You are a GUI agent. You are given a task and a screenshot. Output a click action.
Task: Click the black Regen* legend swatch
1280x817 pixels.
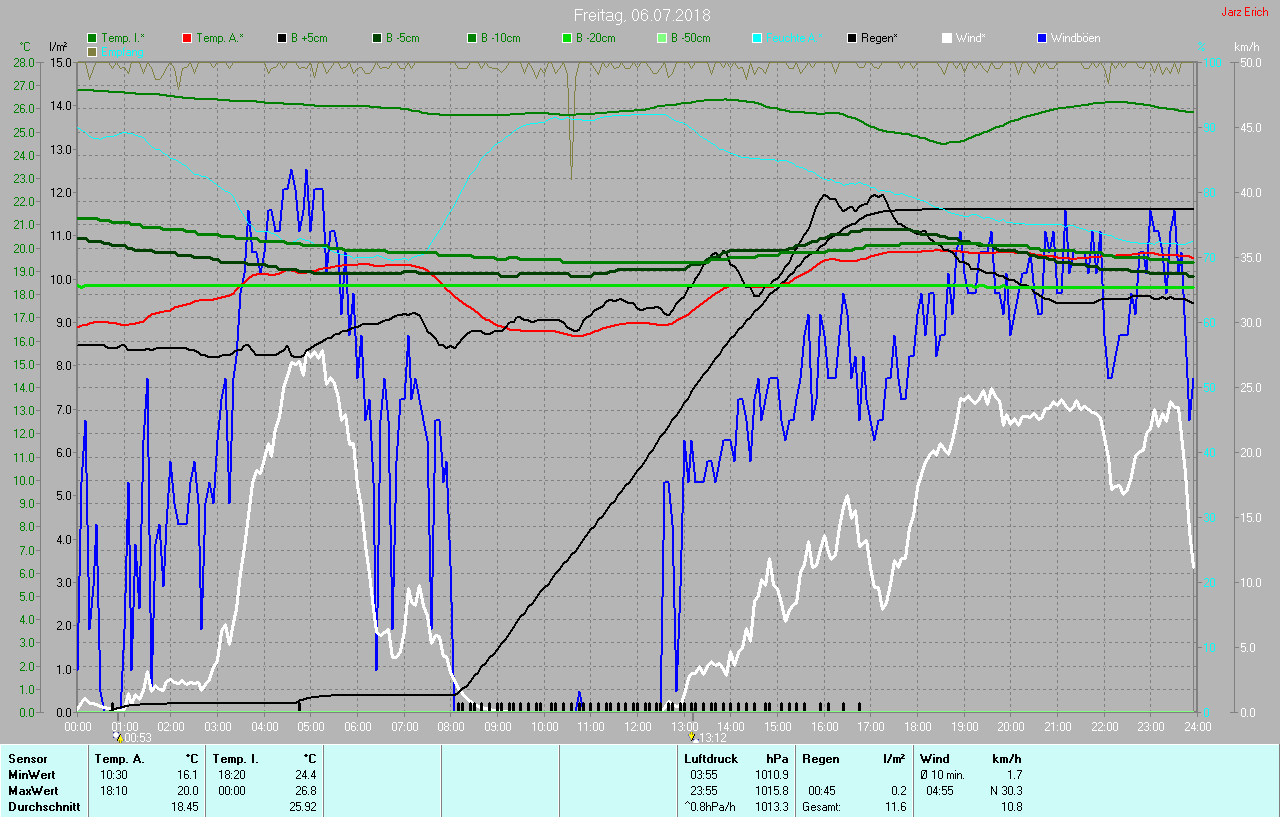(x=852, y=38)
